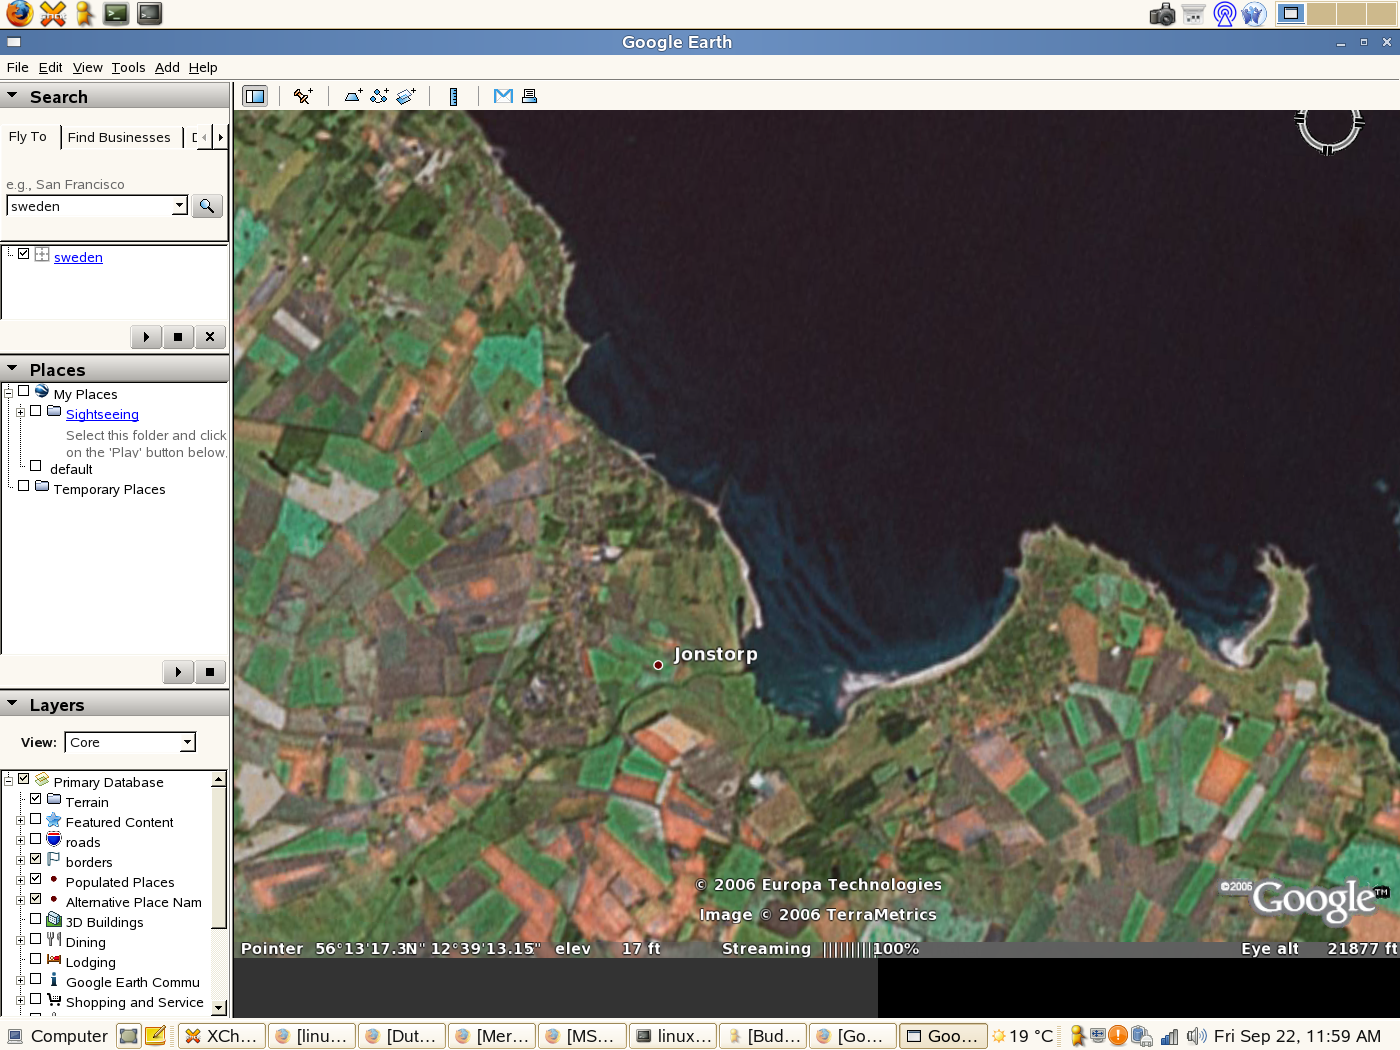The height and width of the screenshot is (1050, 1400).
Task: Click the Add Polygon toolbar icon
Action: (x=353, y=96)
